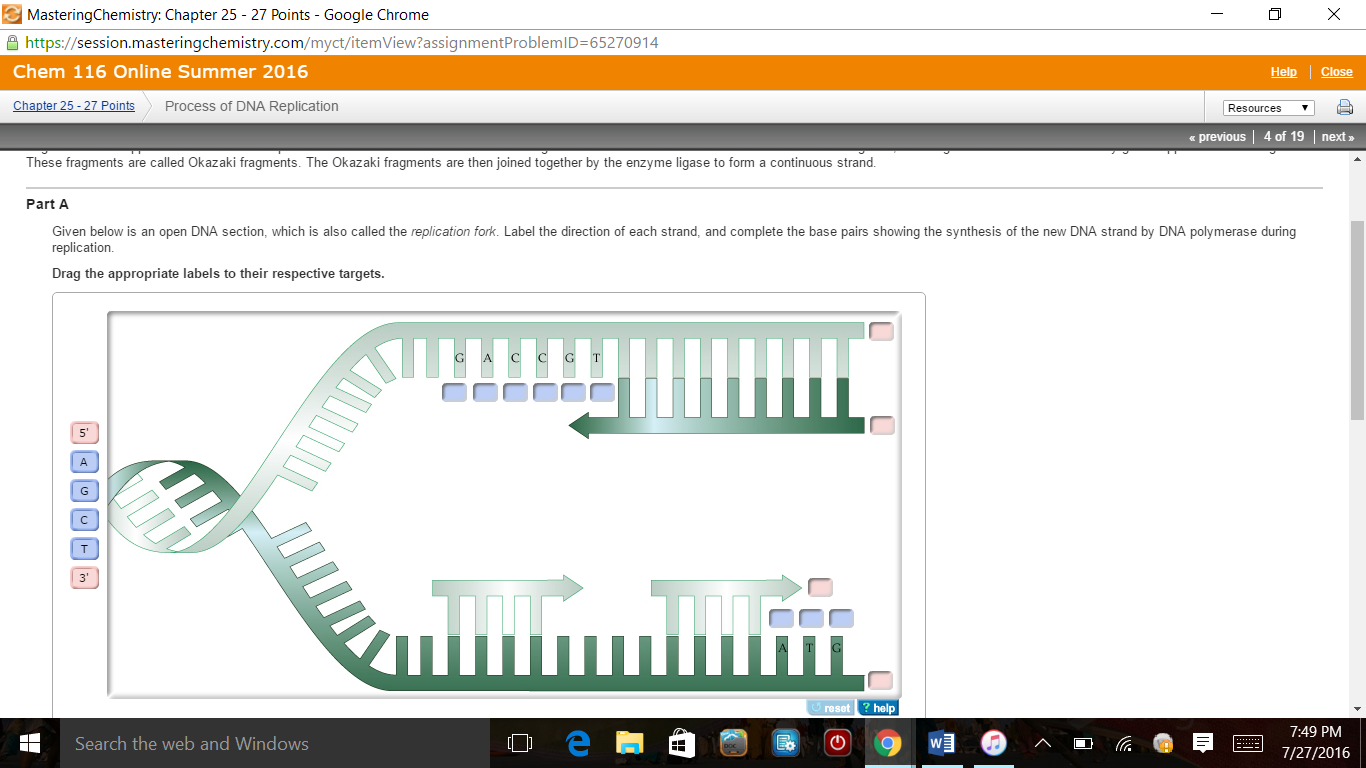Select the 5' label tile in the diagram
Image resolution: width=1366 pixels, height=768 pixels.
(83, 433)
